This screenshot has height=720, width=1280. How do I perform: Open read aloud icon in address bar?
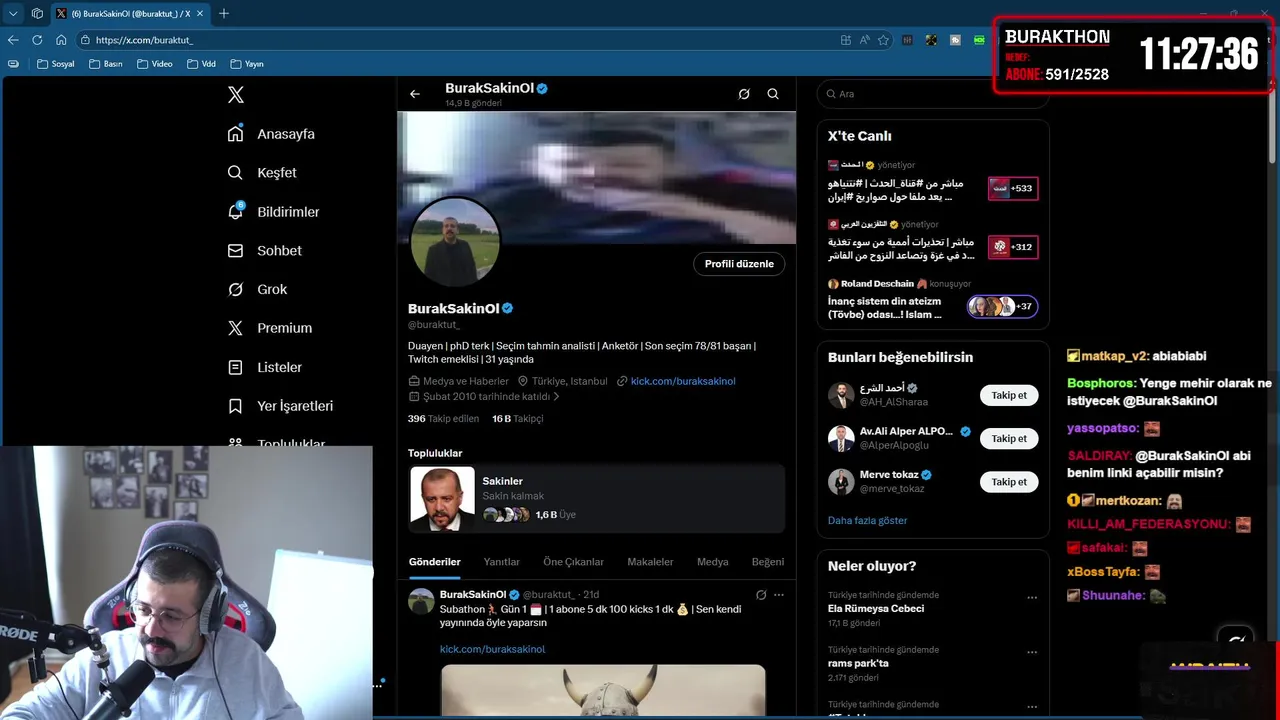864,40
